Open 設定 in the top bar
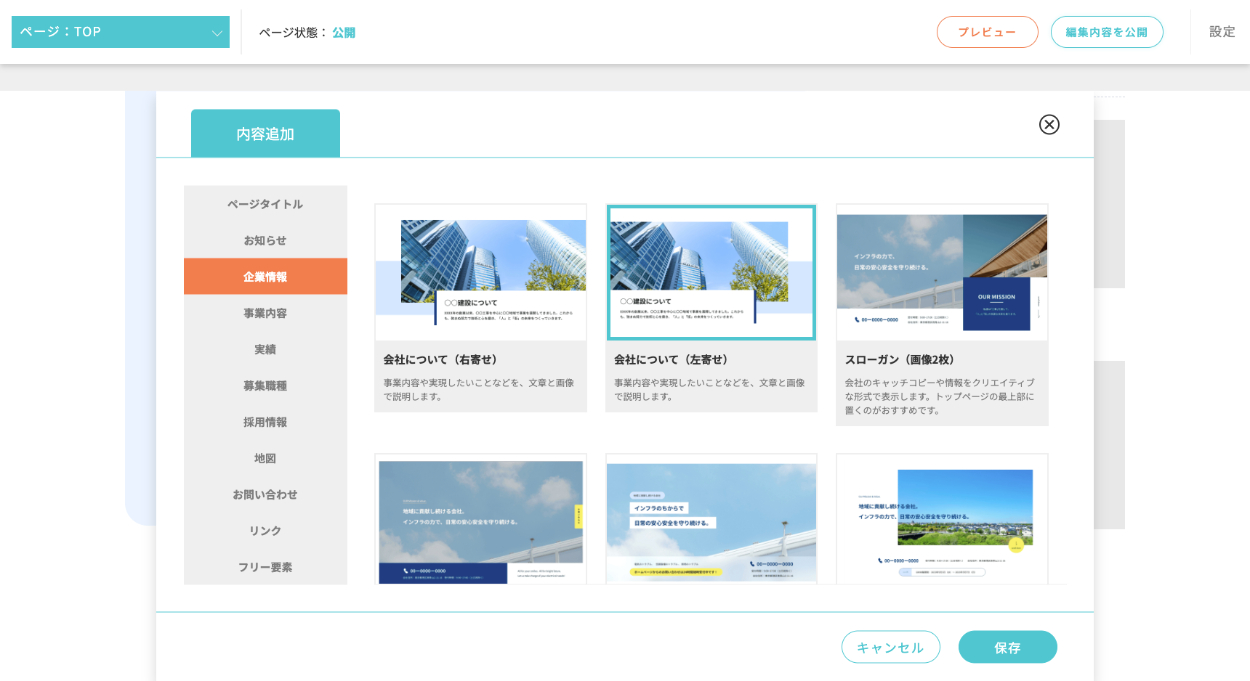The image size is (1250, 681). [x=1222, y=32]
